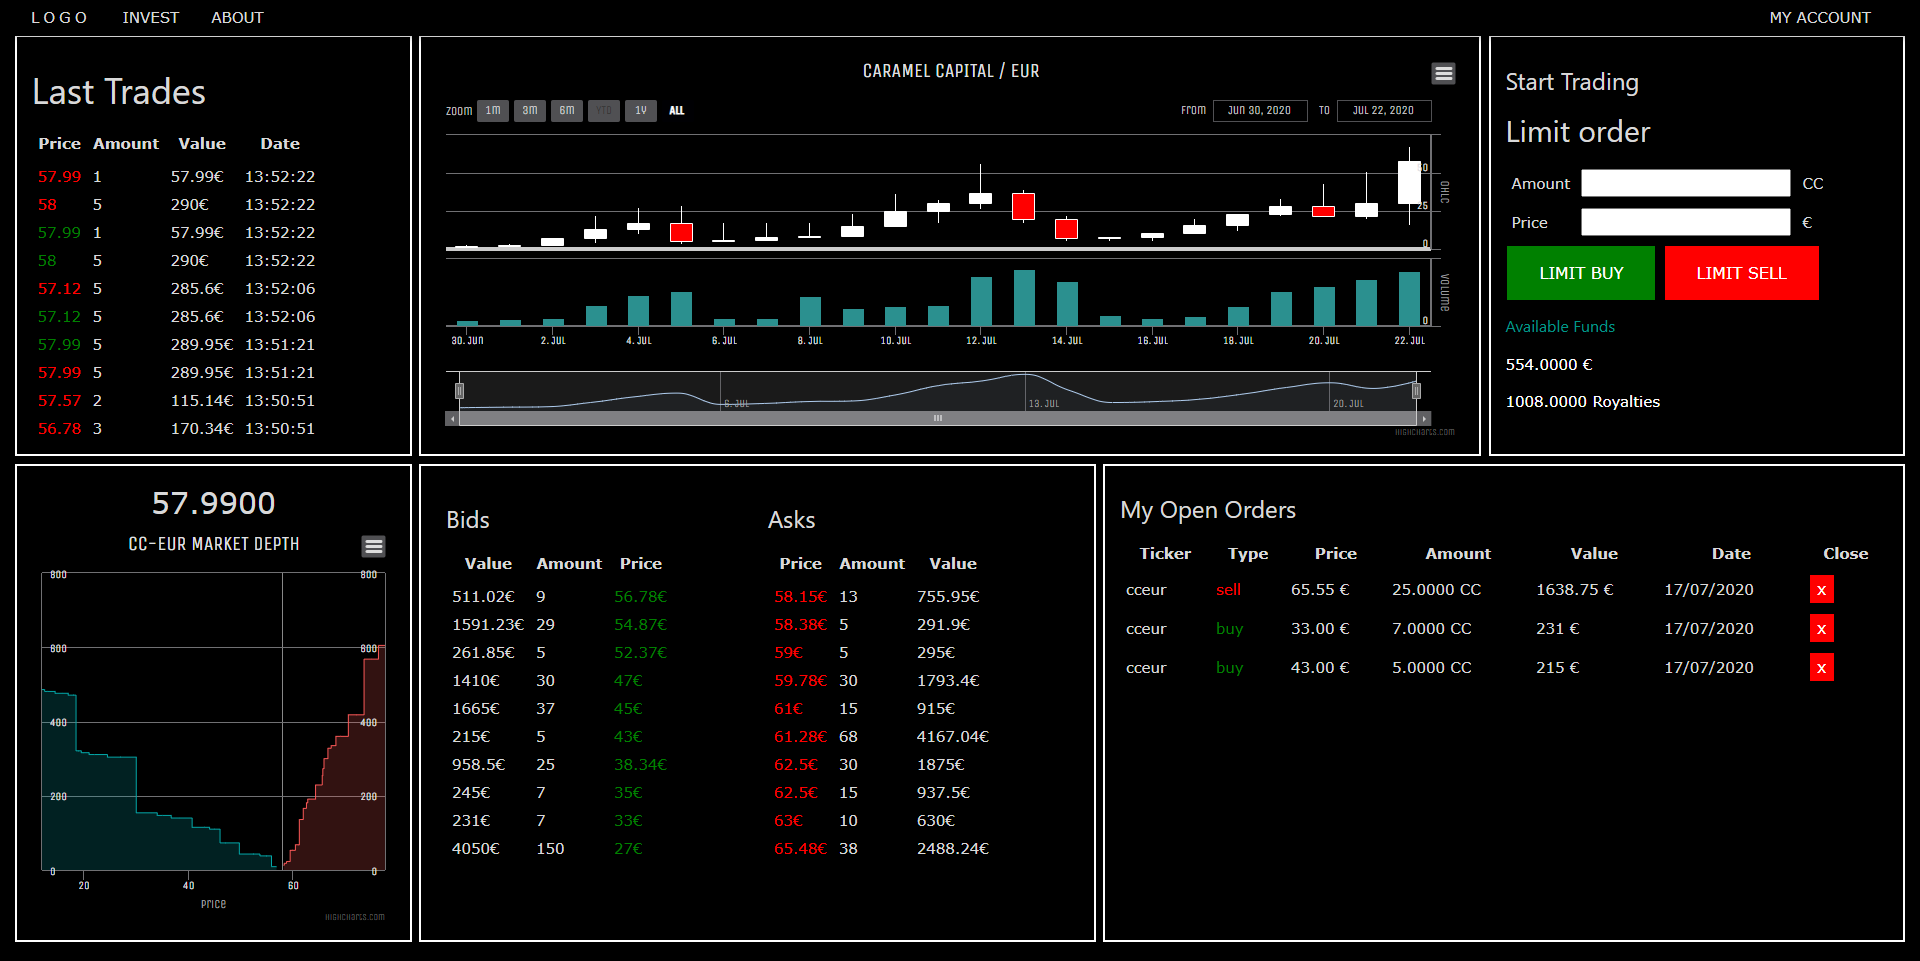Cancel the 43.00 € buy order
This screenshot has height=961, width=1920.
1821,668
